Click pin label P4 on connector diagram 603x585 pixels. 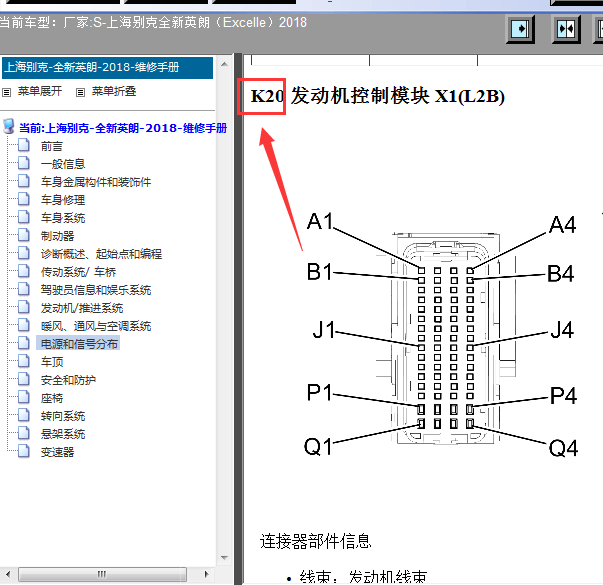click(563, 395)
